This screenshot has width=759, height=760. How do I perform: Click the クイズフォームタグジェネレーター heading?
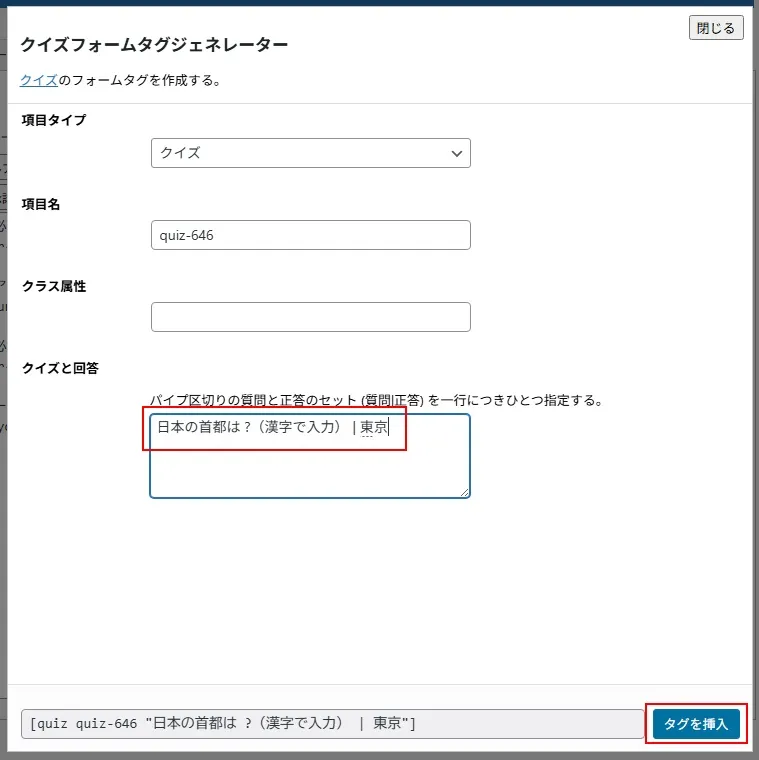tap(154, 45)
